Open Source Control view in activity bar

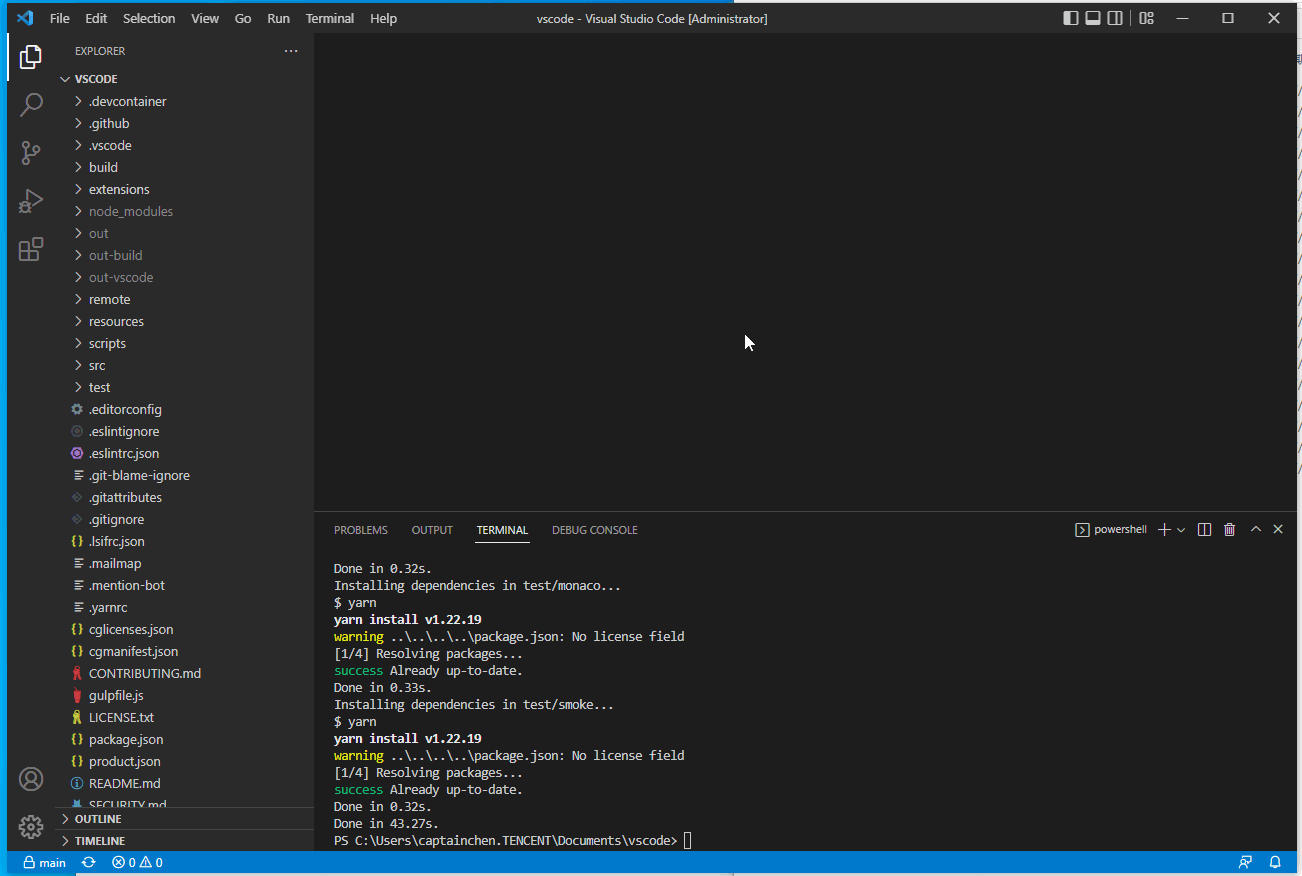pyautogui.click(x=31, y=153)
